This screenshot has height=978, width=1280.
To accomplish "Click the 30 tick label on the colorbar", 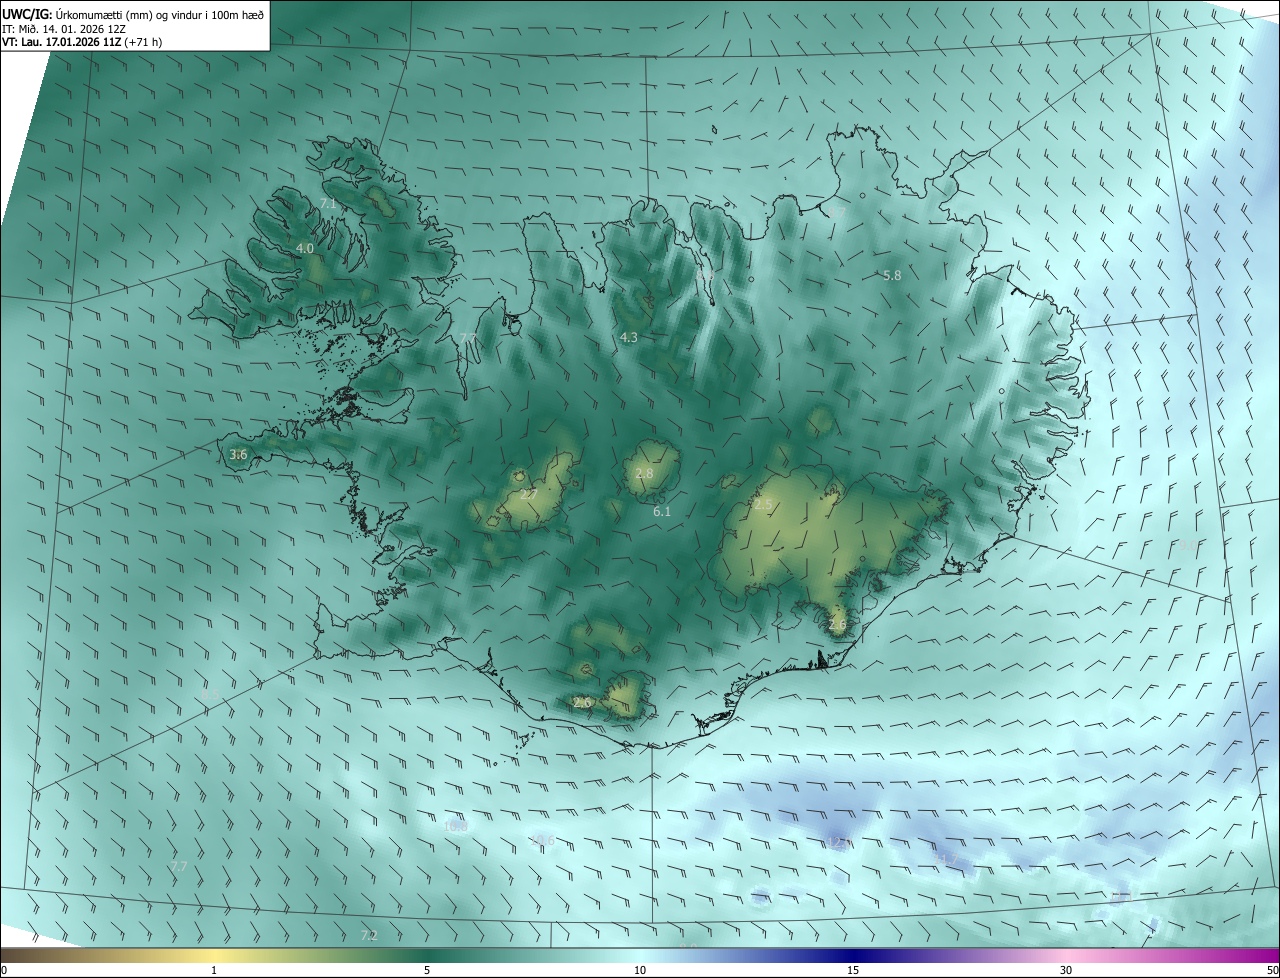I will point(1066,970).
